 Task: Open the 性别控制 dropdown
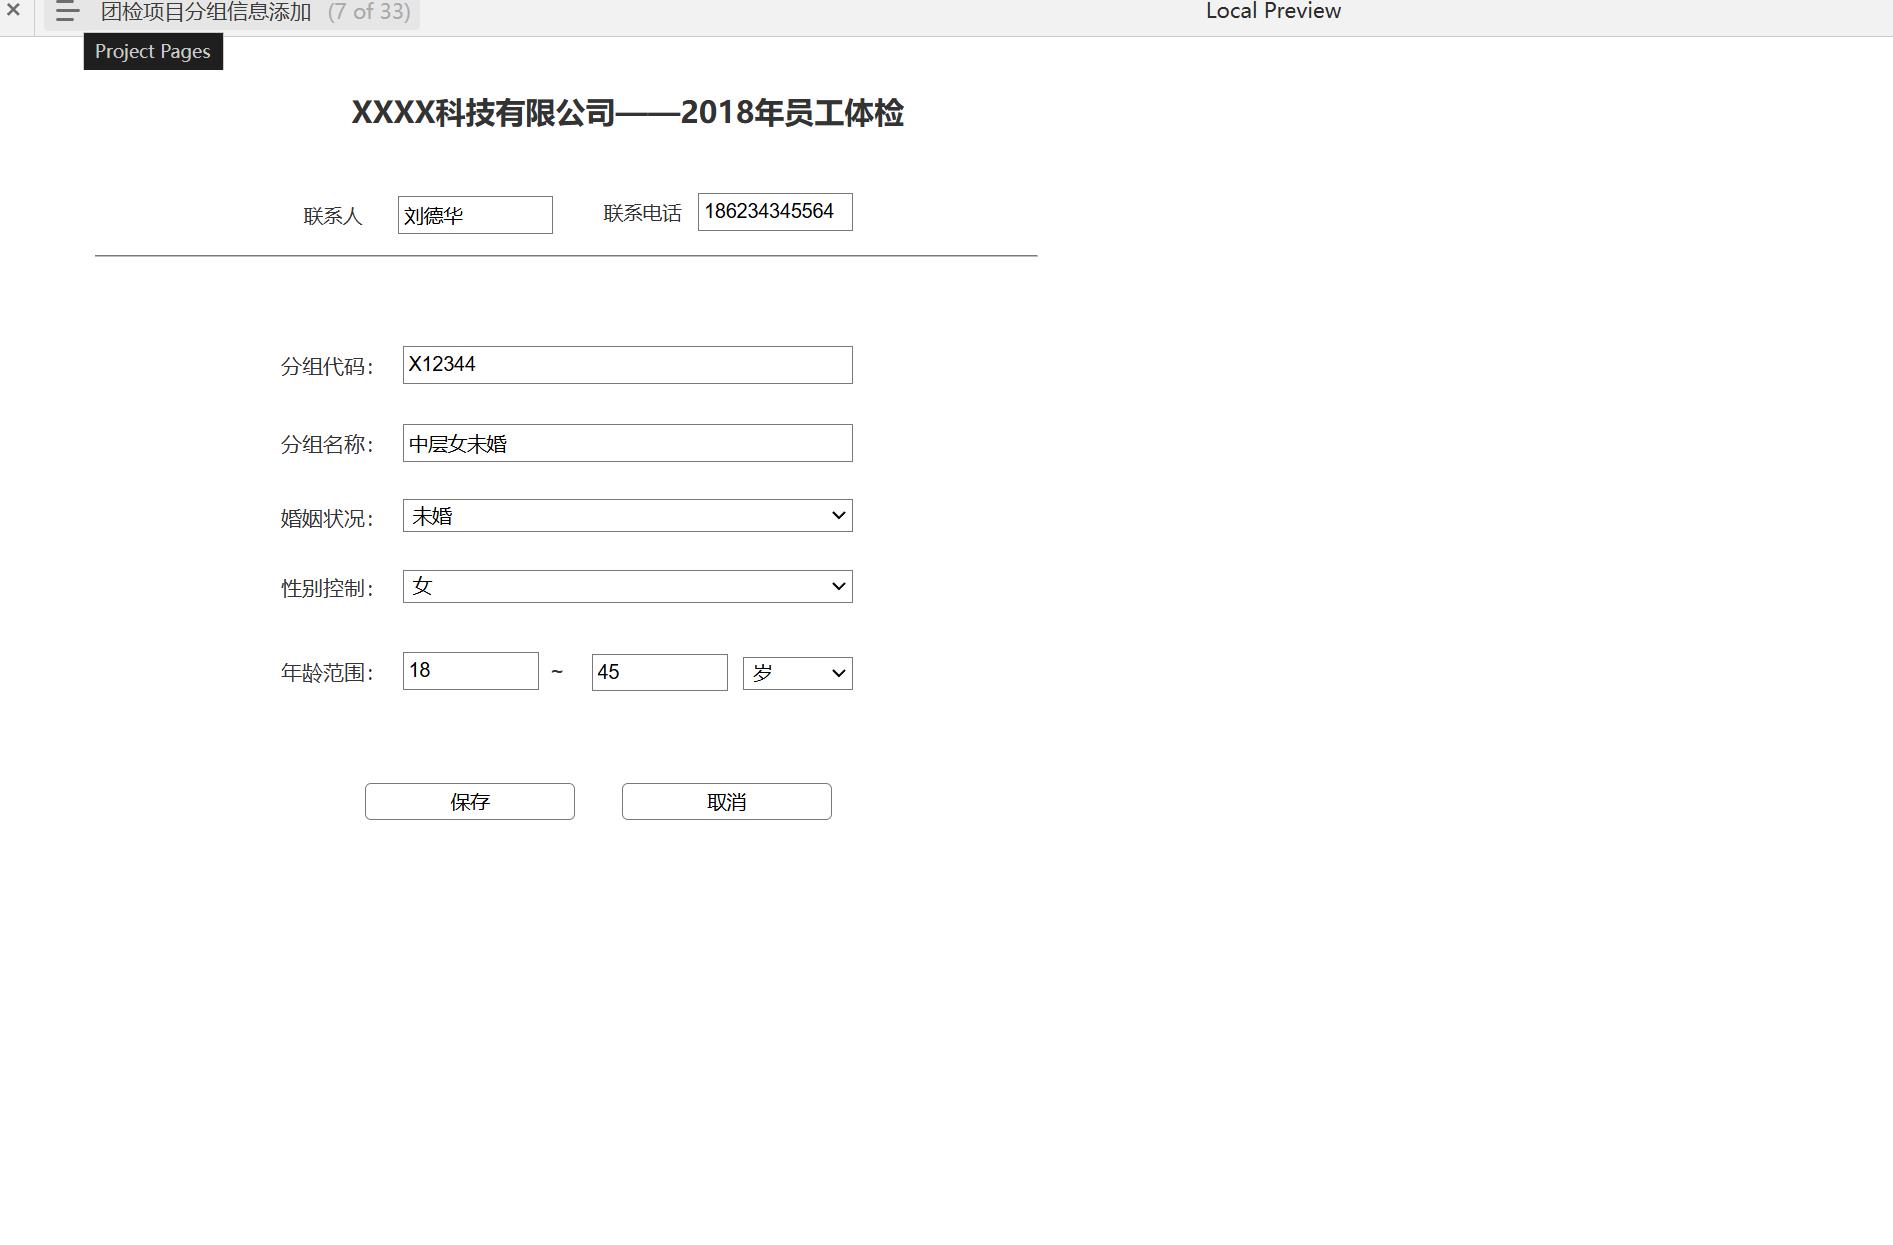point(628,587)
